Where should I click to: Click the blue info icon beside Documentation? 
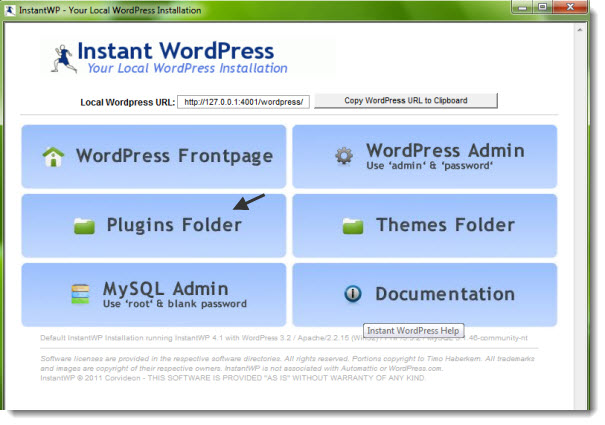point(353,294)
